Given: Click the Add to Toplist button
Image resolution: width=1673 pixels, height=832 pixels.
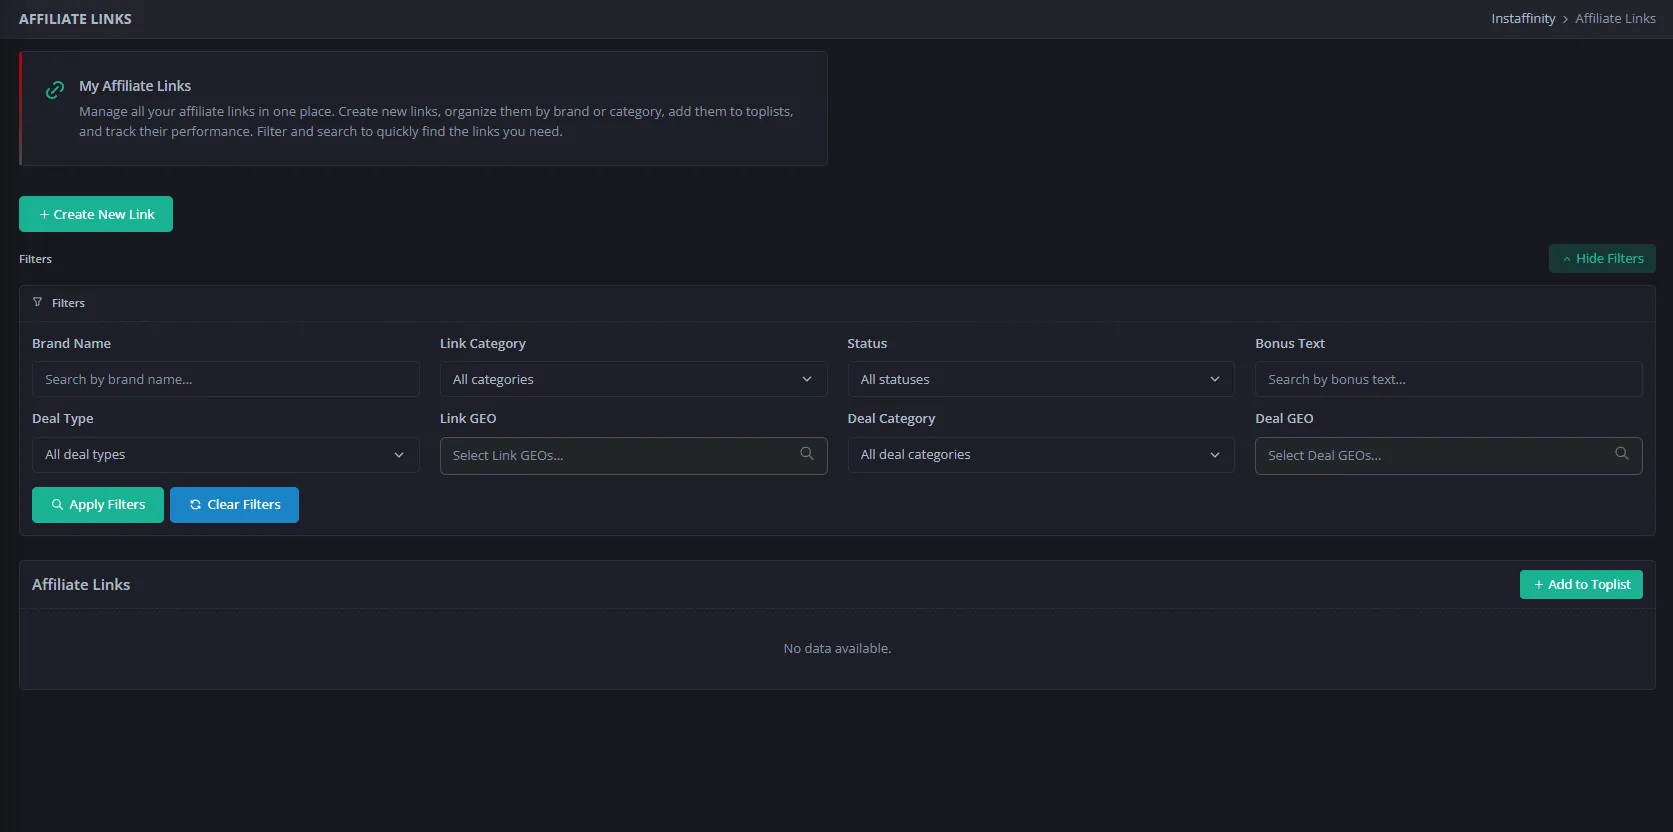Looking at the screenshot, I should coord(1581,585).
